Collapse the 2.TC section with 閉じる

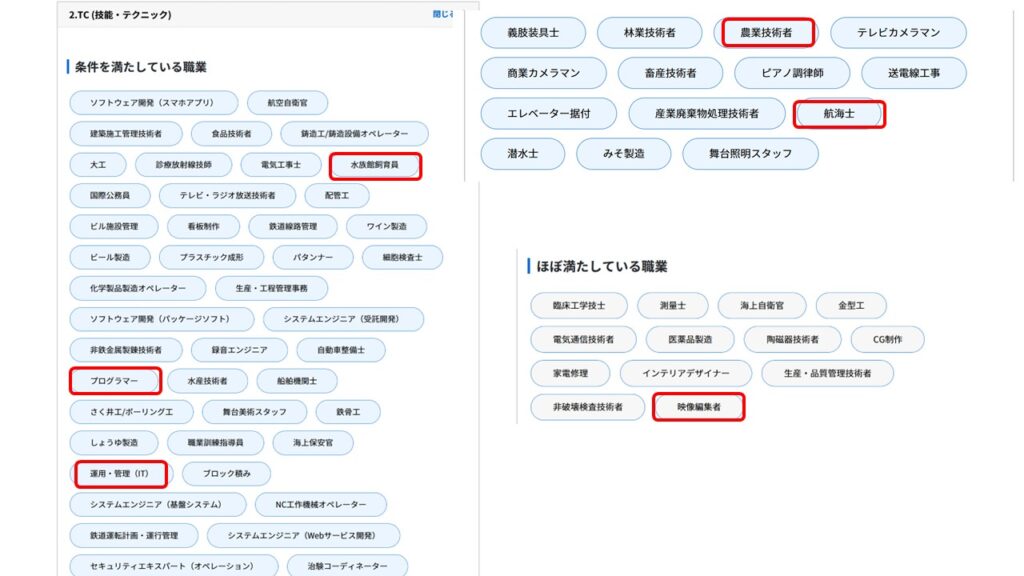[442, 14]
